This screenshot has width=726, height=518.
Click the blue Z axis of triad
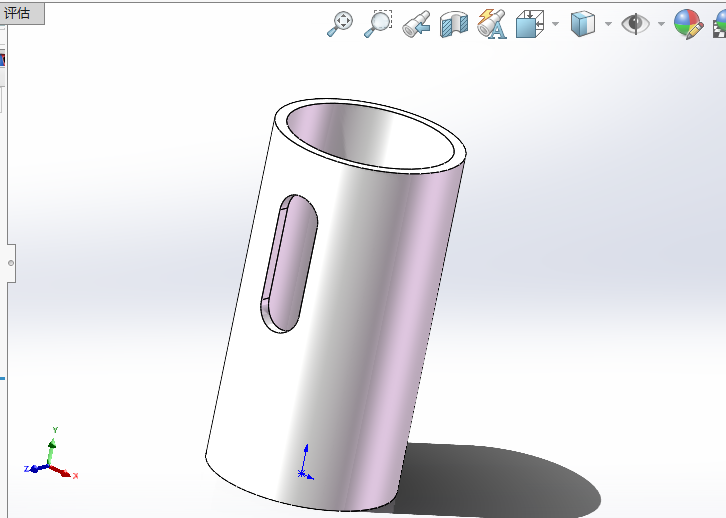35,468
